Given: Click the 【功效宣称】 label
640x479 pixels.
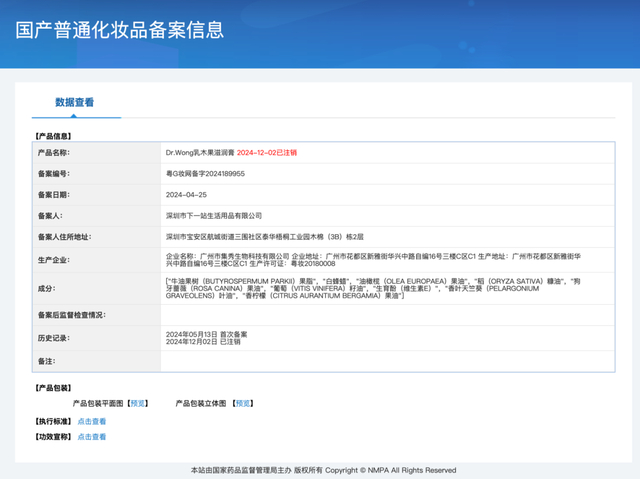Looking at the screenshot, I should point(53,437).
